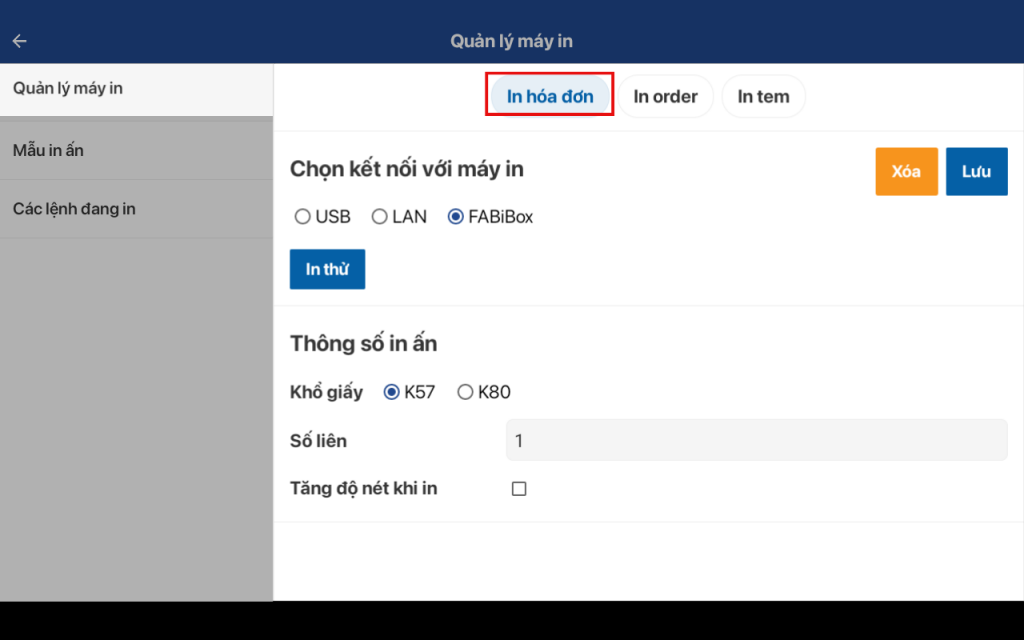Choose the LAN connection option
The image size is (1024, 640).
(379, 217)
